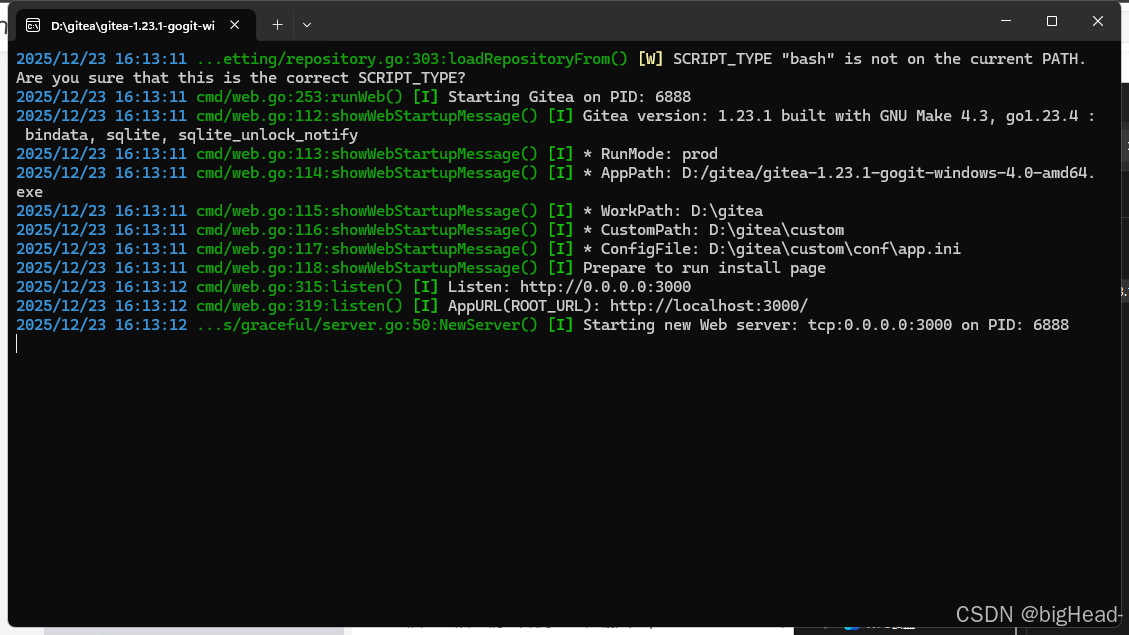Click the AppPath gitea-1.23.1-gogit-windows path text

(889, 173)
